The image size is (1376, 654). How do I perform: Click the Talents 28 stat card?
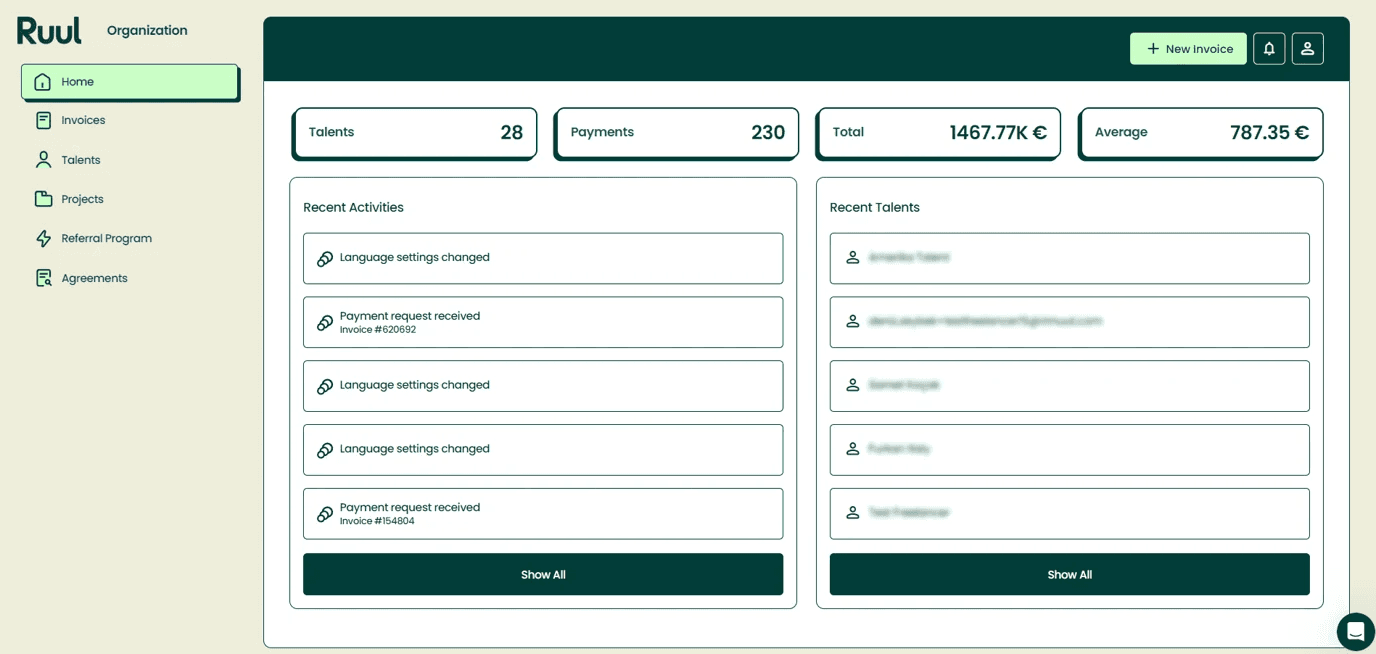point(415,133)
